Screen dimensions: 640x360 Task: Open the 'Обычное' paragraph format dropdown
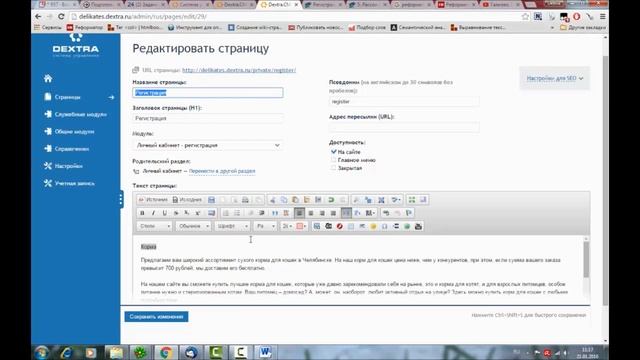[193, 226]
